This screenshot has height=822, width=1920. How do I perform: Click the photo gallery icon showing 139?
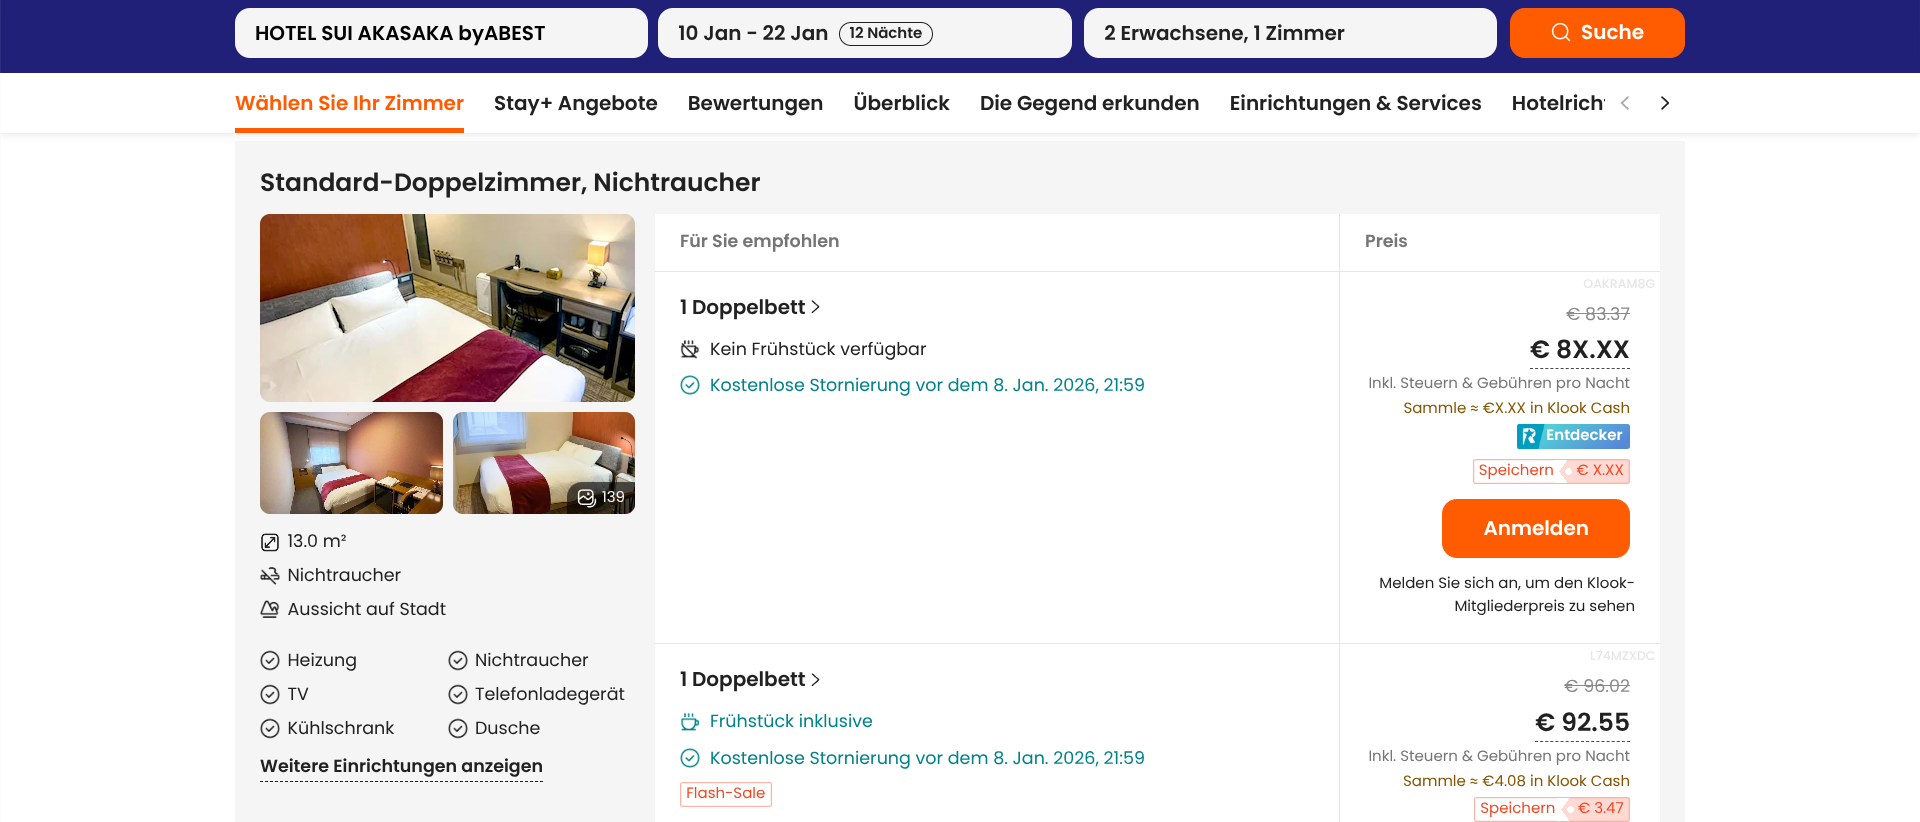(587, 497)
